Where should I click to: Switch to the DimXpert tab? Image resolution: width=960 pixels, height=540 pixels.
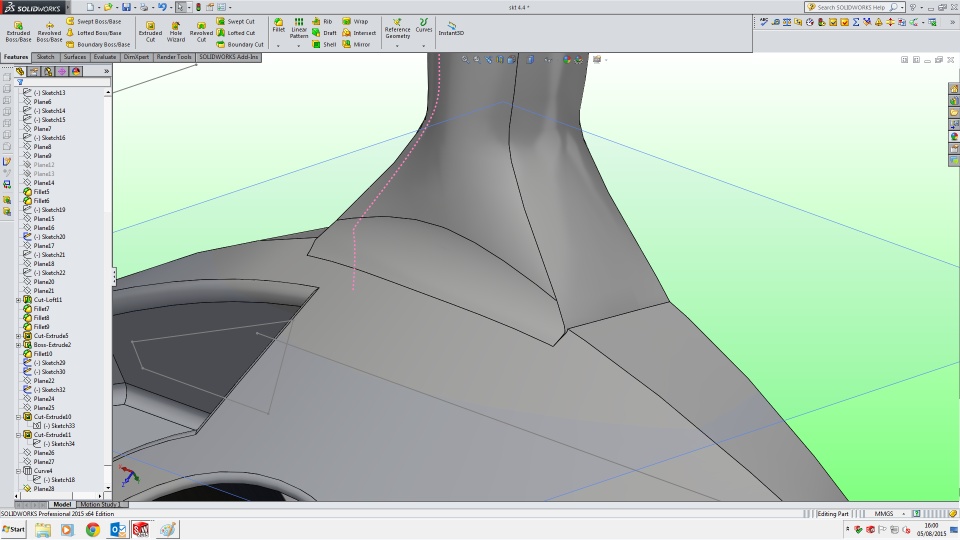pos(136,57)
